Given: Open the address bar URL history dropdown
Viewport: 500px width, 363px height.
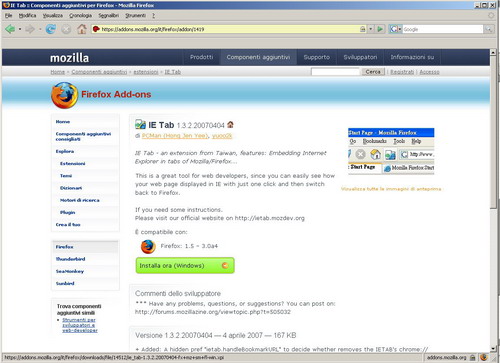Looking at the screenshot, I should [371, 29].
